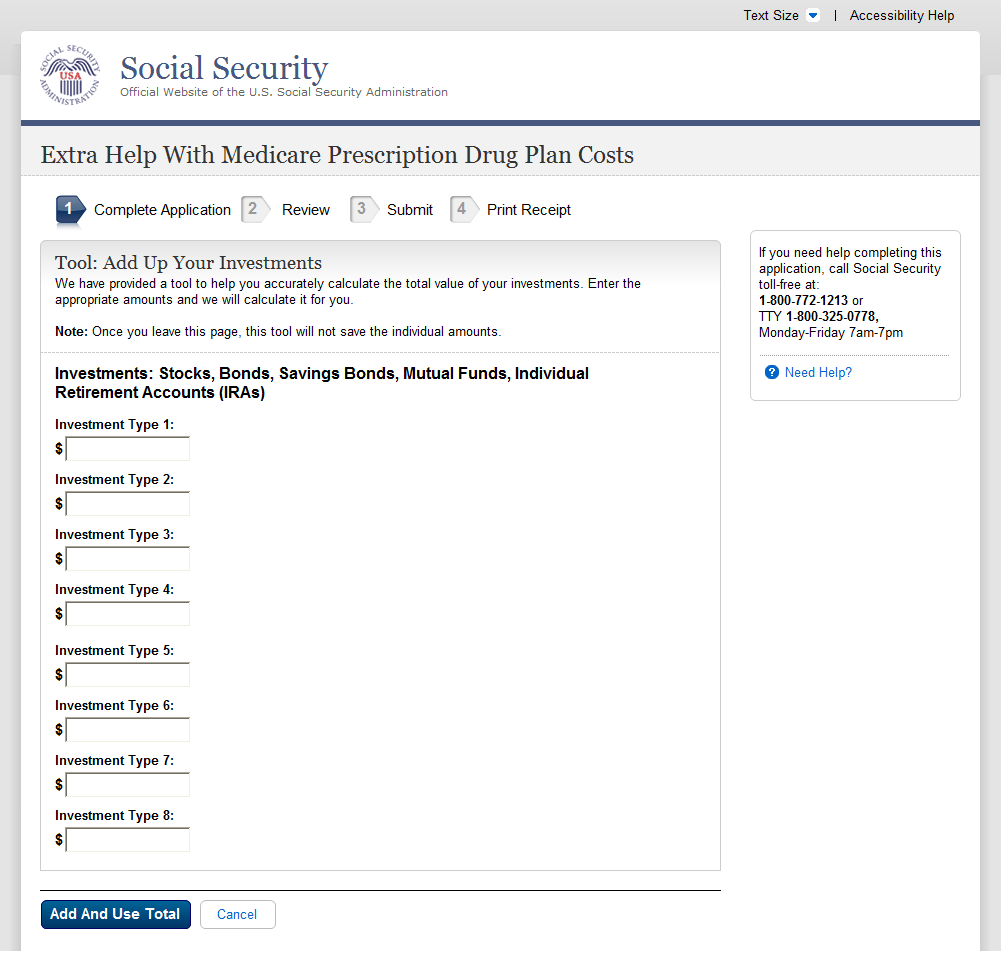Open the Accessibility Help link
The image size is (1008, 958).
pos(901,16)
